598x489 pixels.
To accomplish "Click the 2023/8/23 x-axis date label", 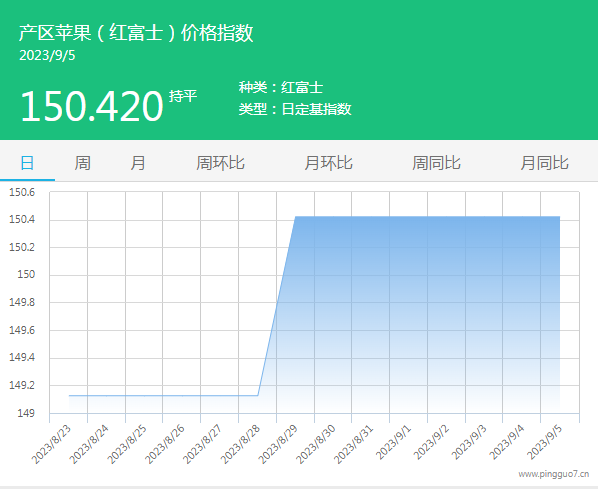I will coord(51,444).
